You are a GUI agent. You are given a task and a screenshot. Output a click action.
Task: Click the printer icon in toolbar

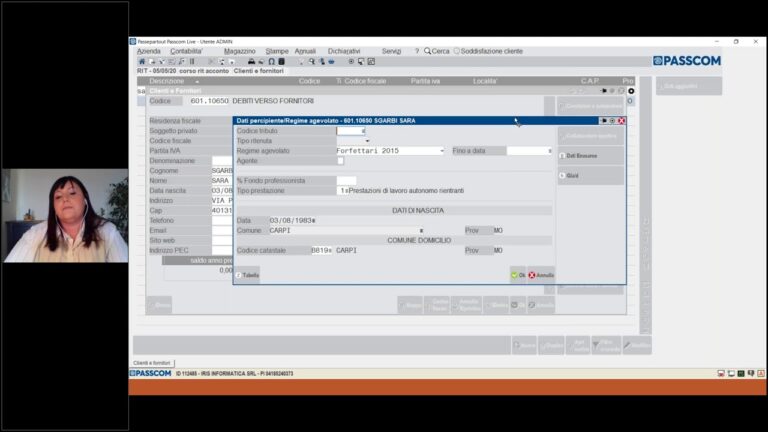[x=251, y=62]
